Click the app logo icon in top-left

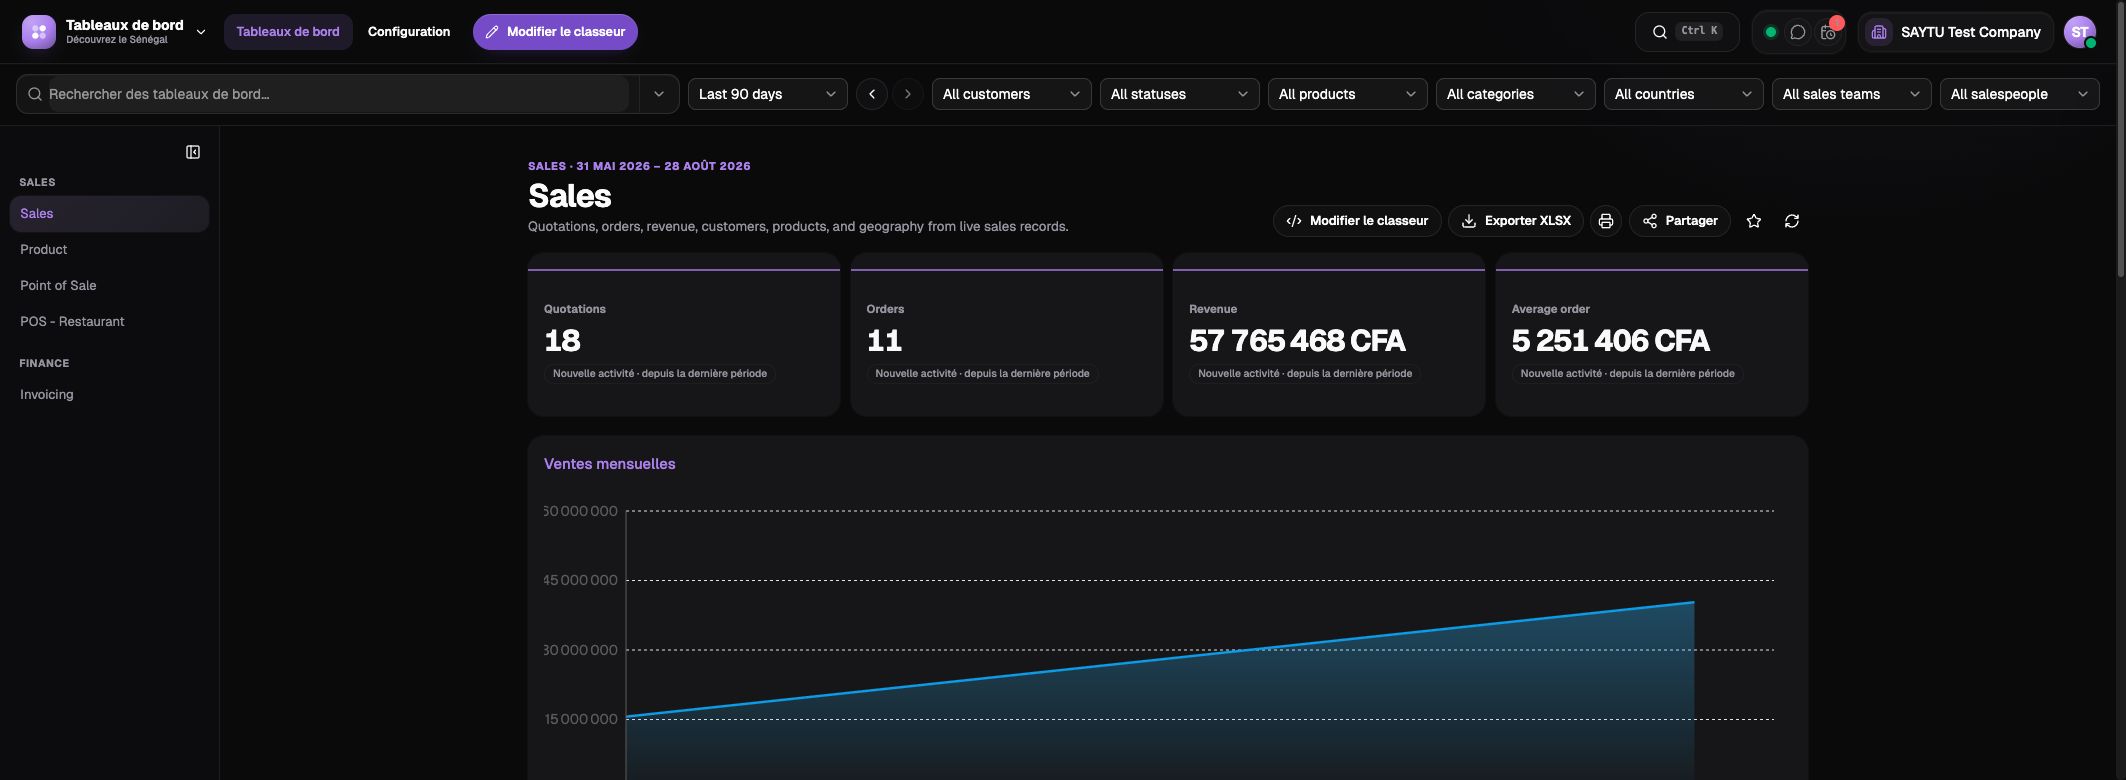click(x=39, y=32)
